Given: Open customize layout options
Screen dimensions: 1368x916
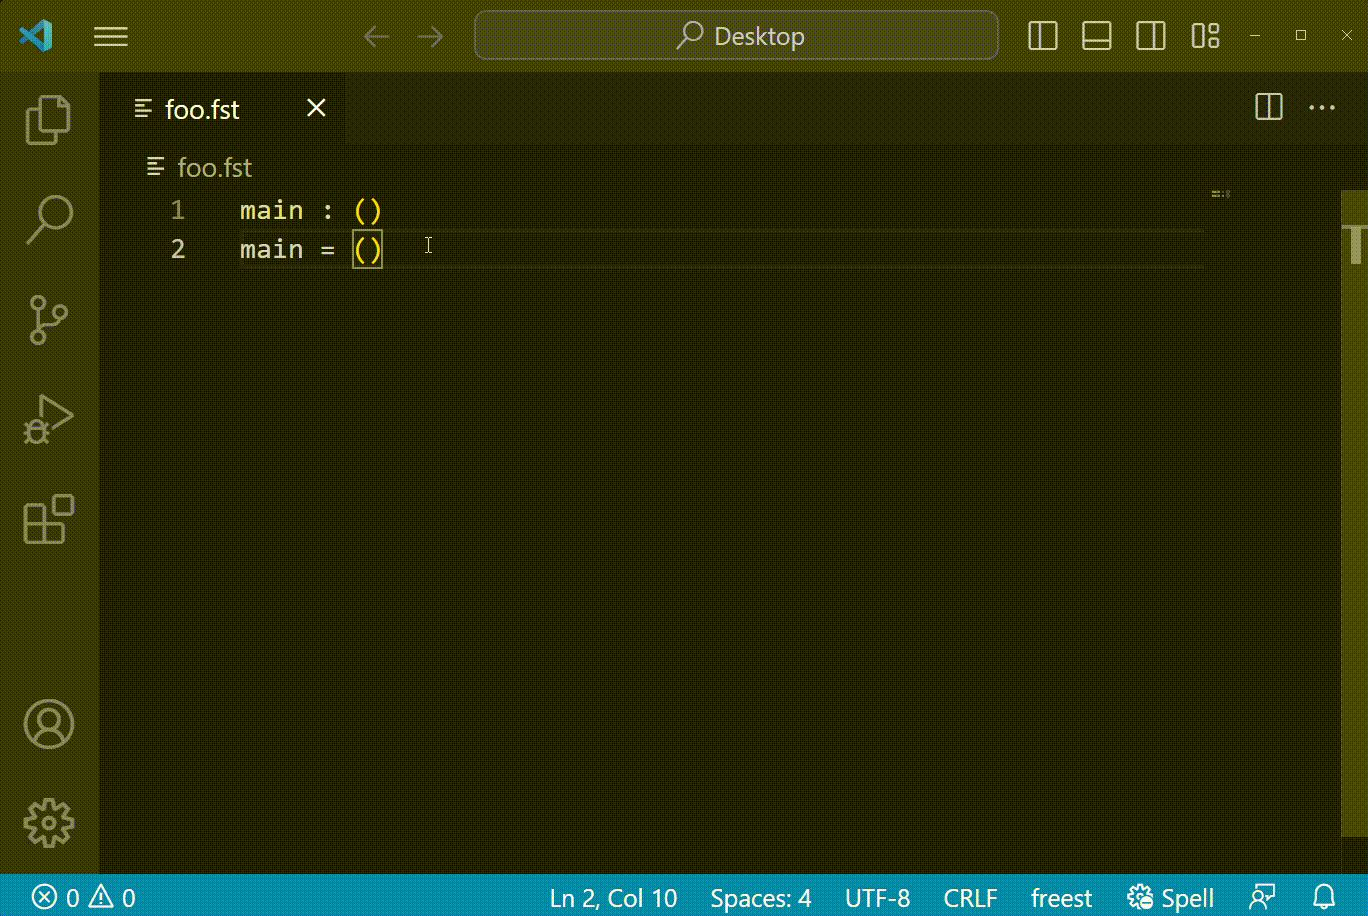Looking at the screenshot, I should 1205,36.
